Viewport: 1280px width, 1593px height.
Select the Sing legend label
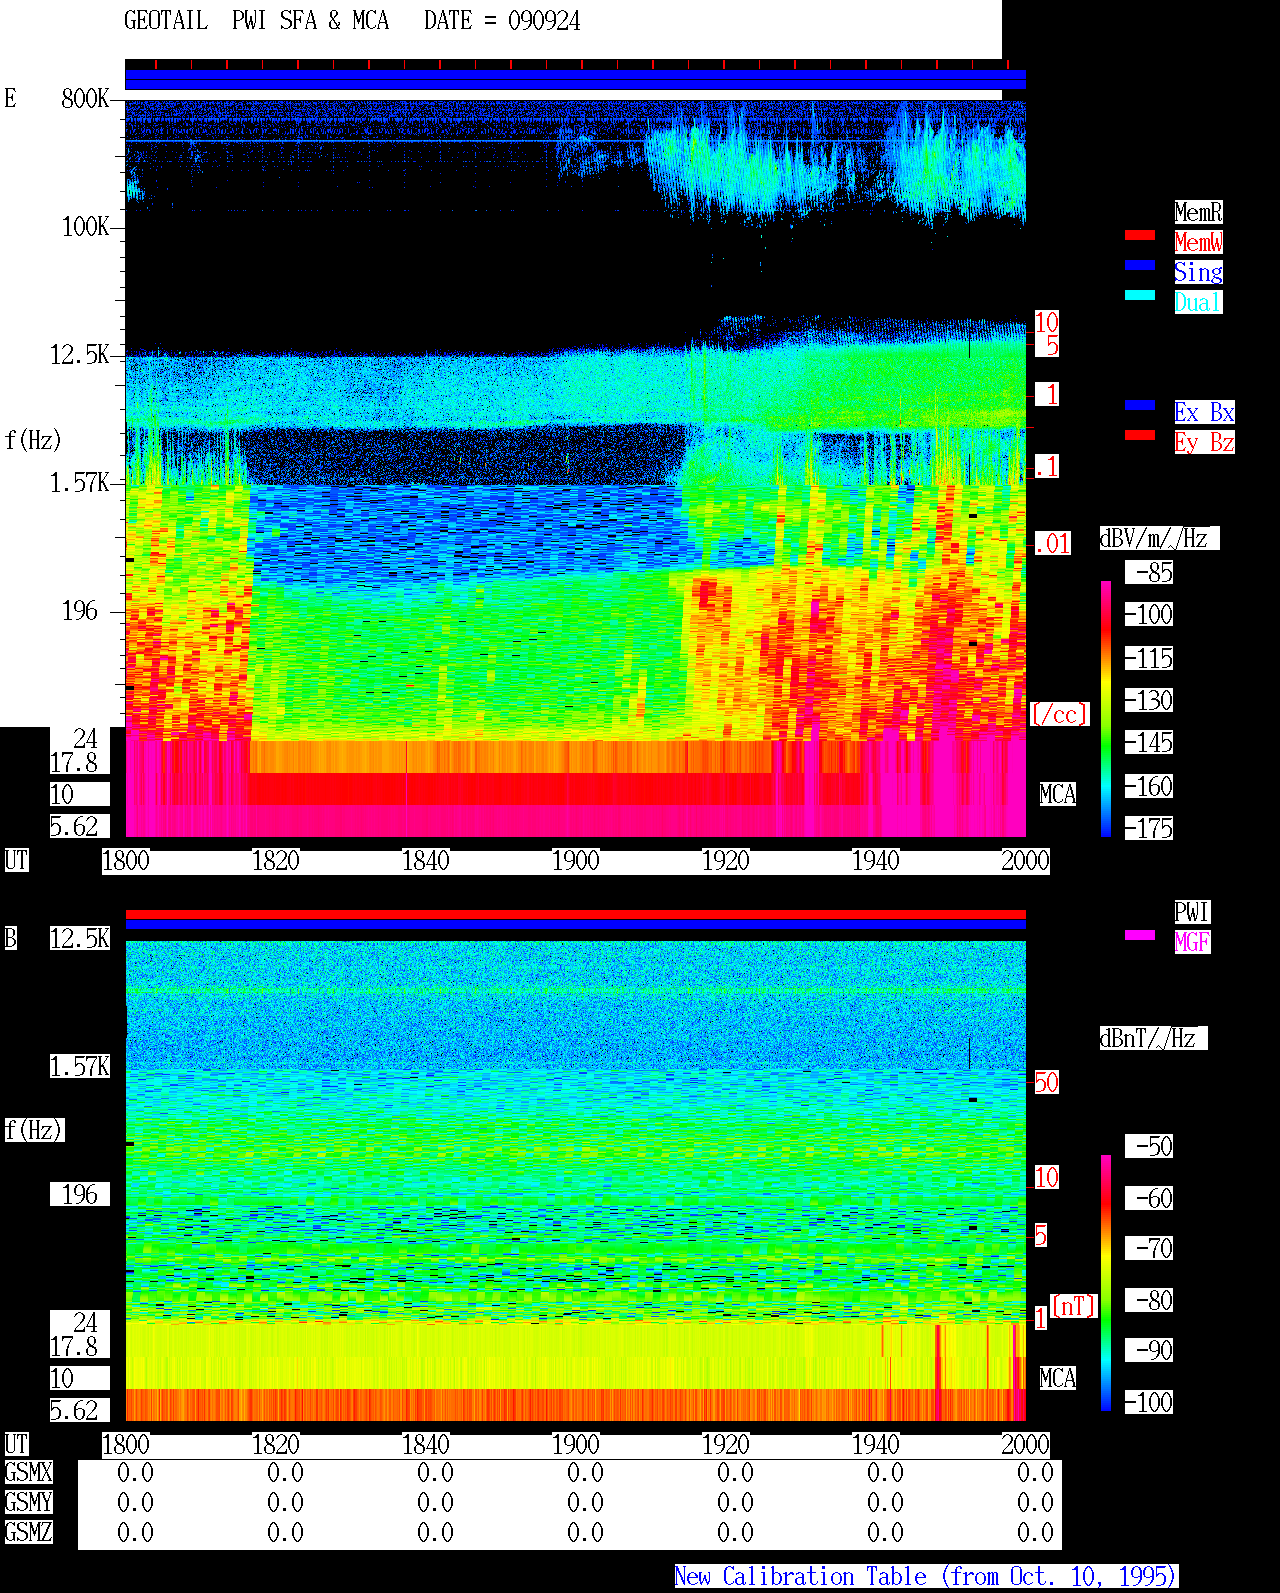pos(1198,272)
